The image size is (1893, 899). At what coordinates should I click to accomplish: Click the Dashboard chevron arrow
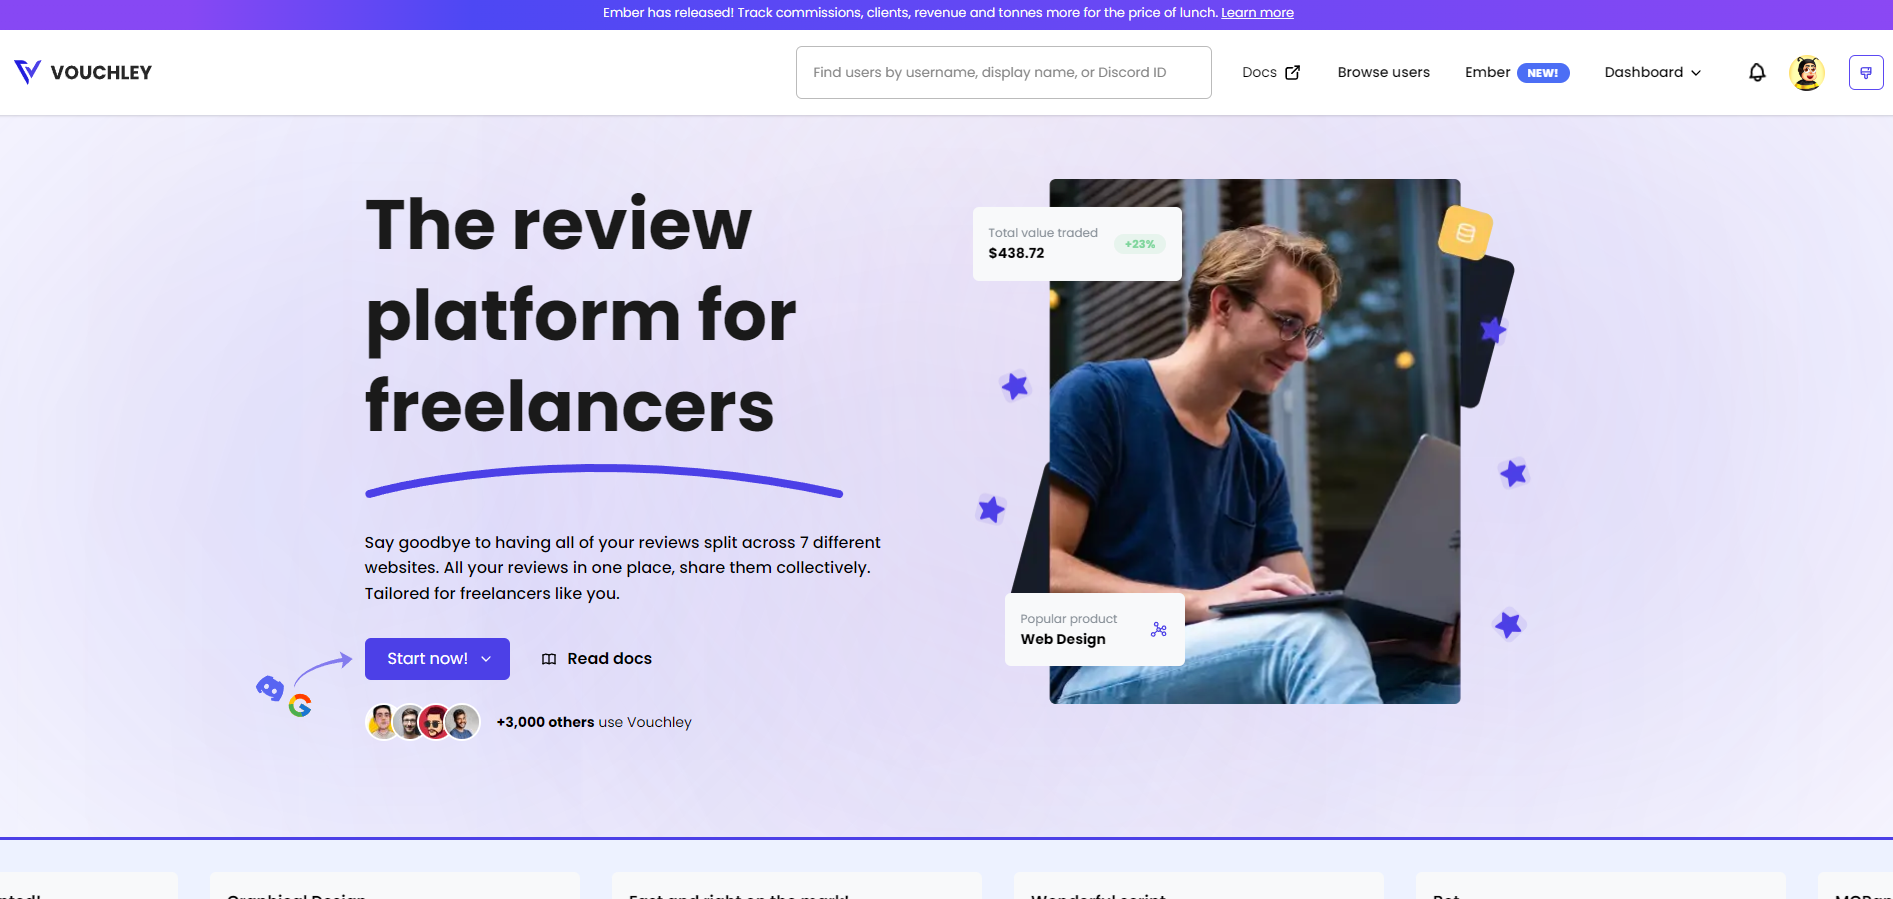point(1696,73)
